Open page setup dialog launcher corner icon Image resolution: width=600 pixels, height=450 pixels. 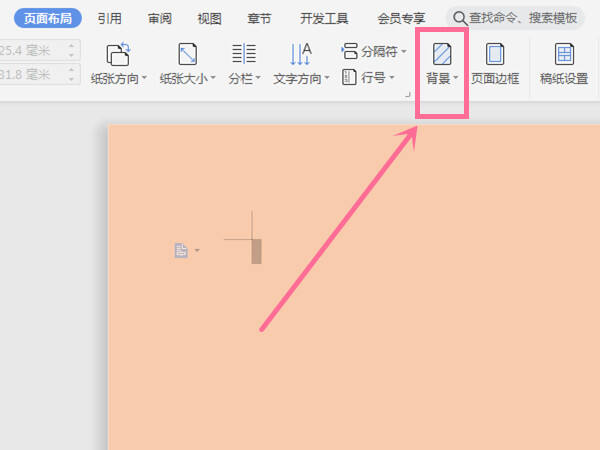[x=408, y=94]
